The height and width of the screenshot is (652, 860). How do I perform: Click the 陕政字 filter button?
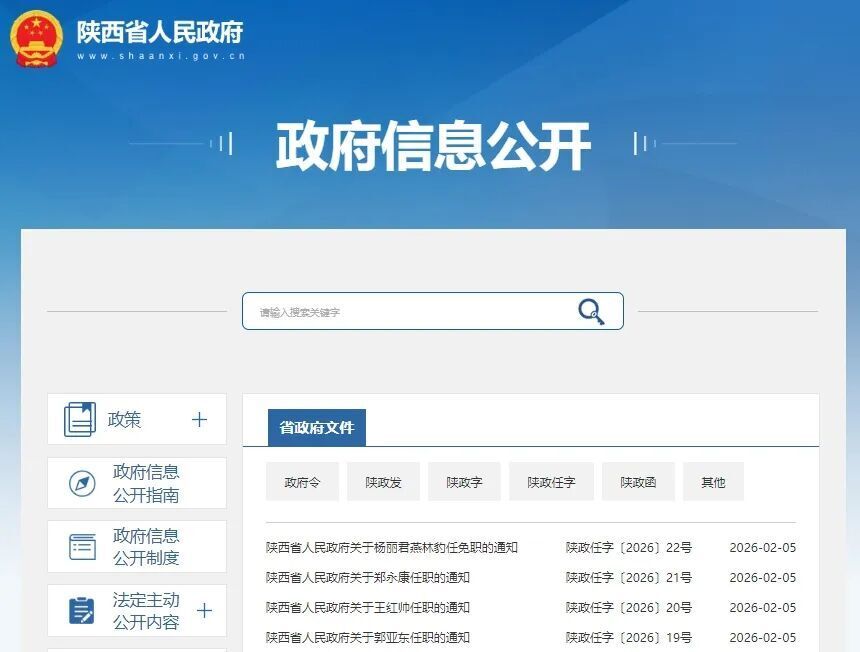click(463, 482)
